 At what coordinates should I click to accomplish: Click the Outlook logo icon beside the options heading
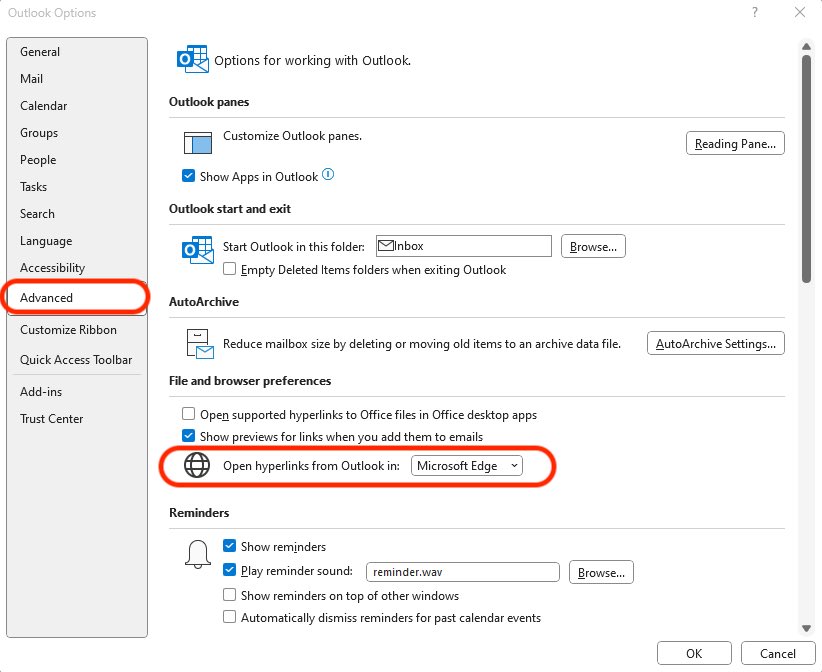193,59
